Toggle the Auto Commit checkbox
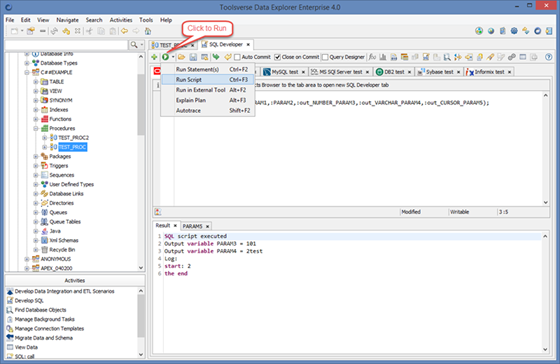The height and width of the screenshot is (364, 560). click(x=237, y=57)
